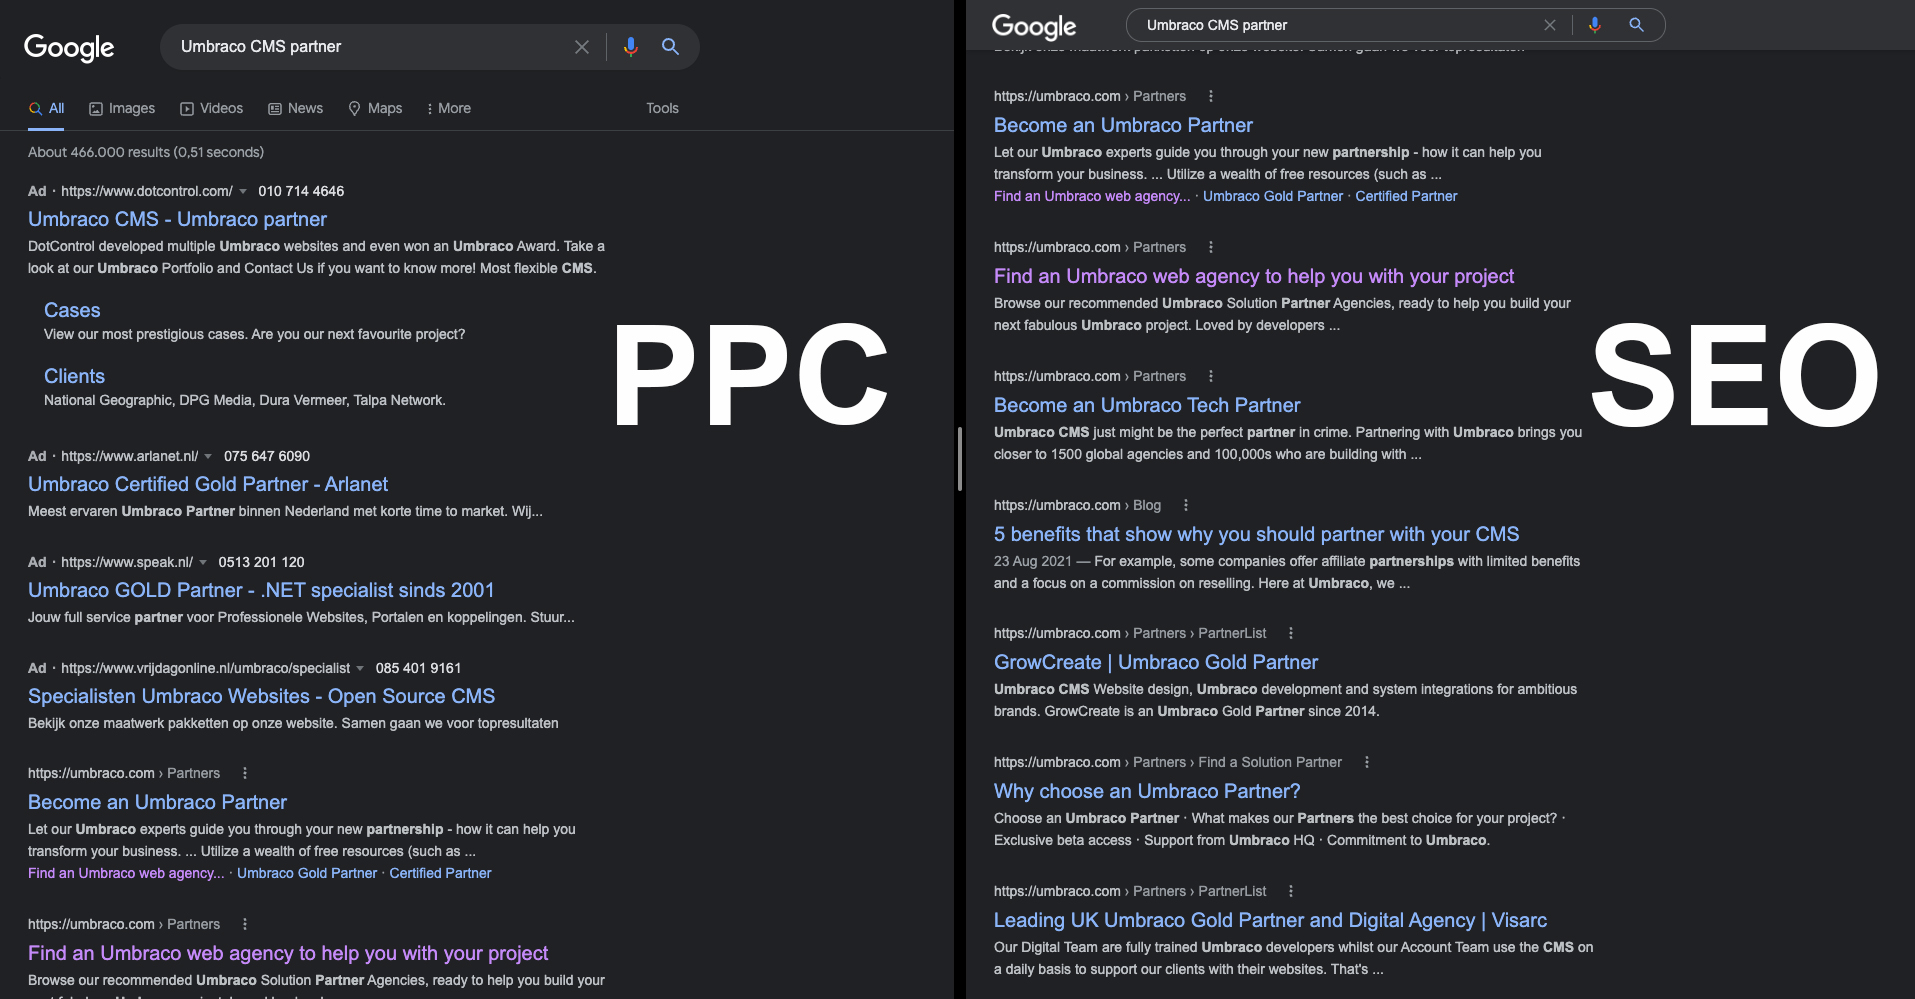Click the 075 647 6090 phone number in Arlanet ad
The width and height of the screenshot is (1915, 999).
267,456
